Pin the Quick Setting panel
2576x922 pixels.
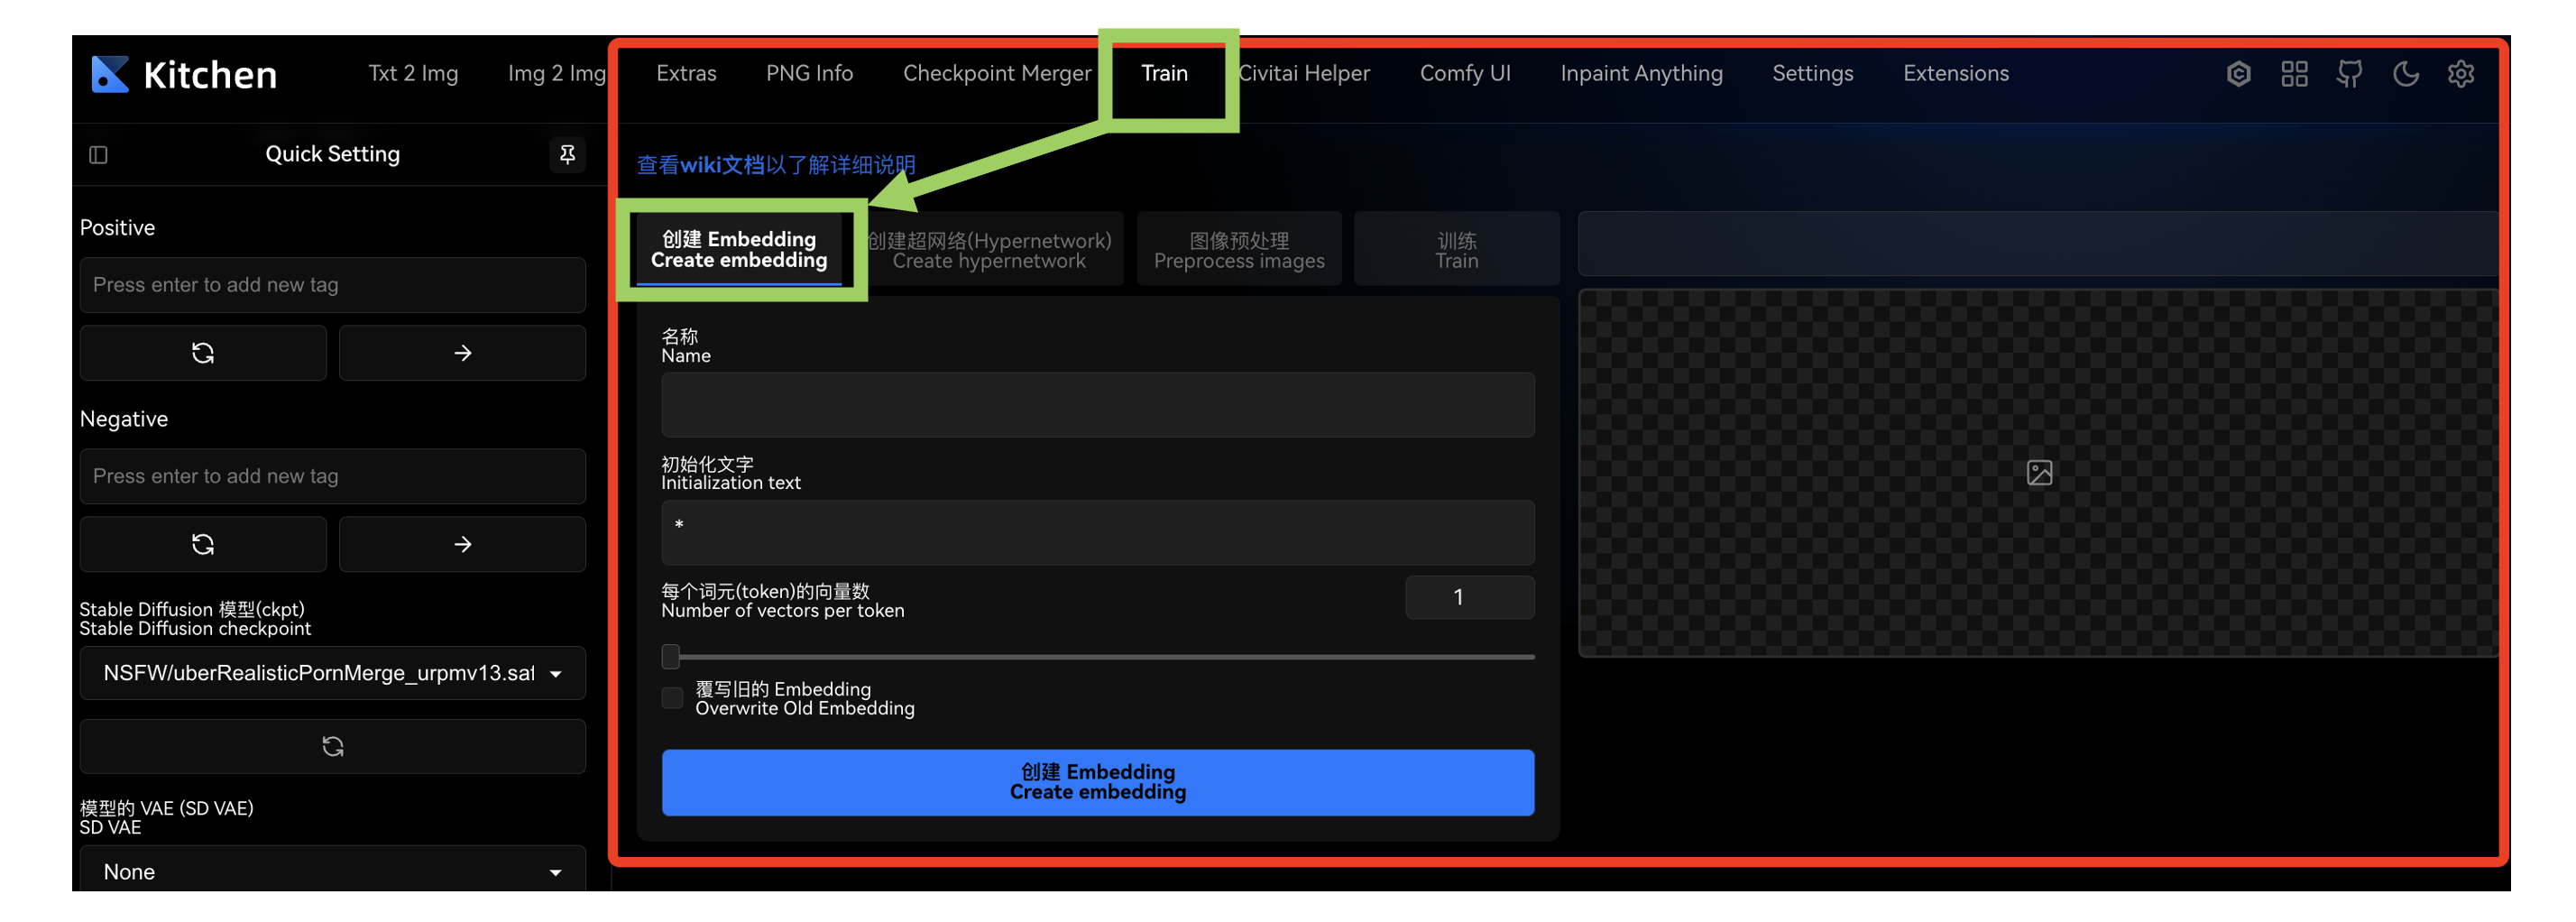(x=567, y=155)
